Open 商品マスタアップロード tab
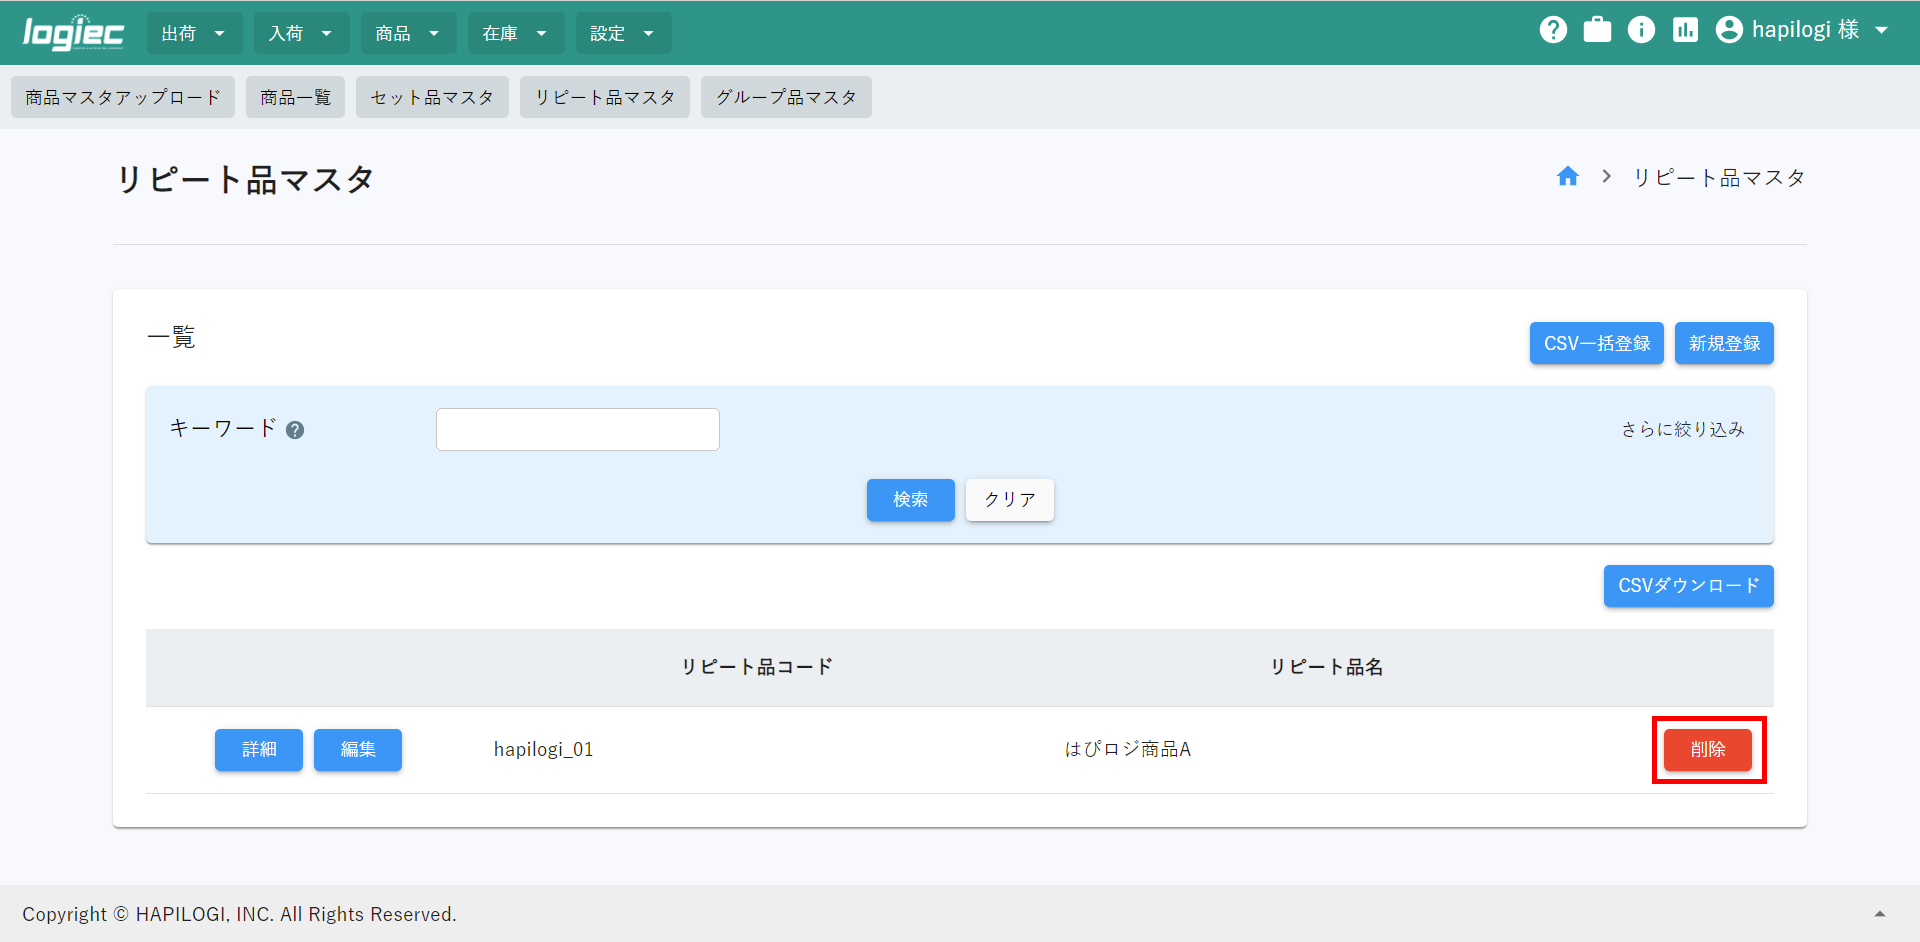The width and height of the screenshot is (1920, 942). 123,97
